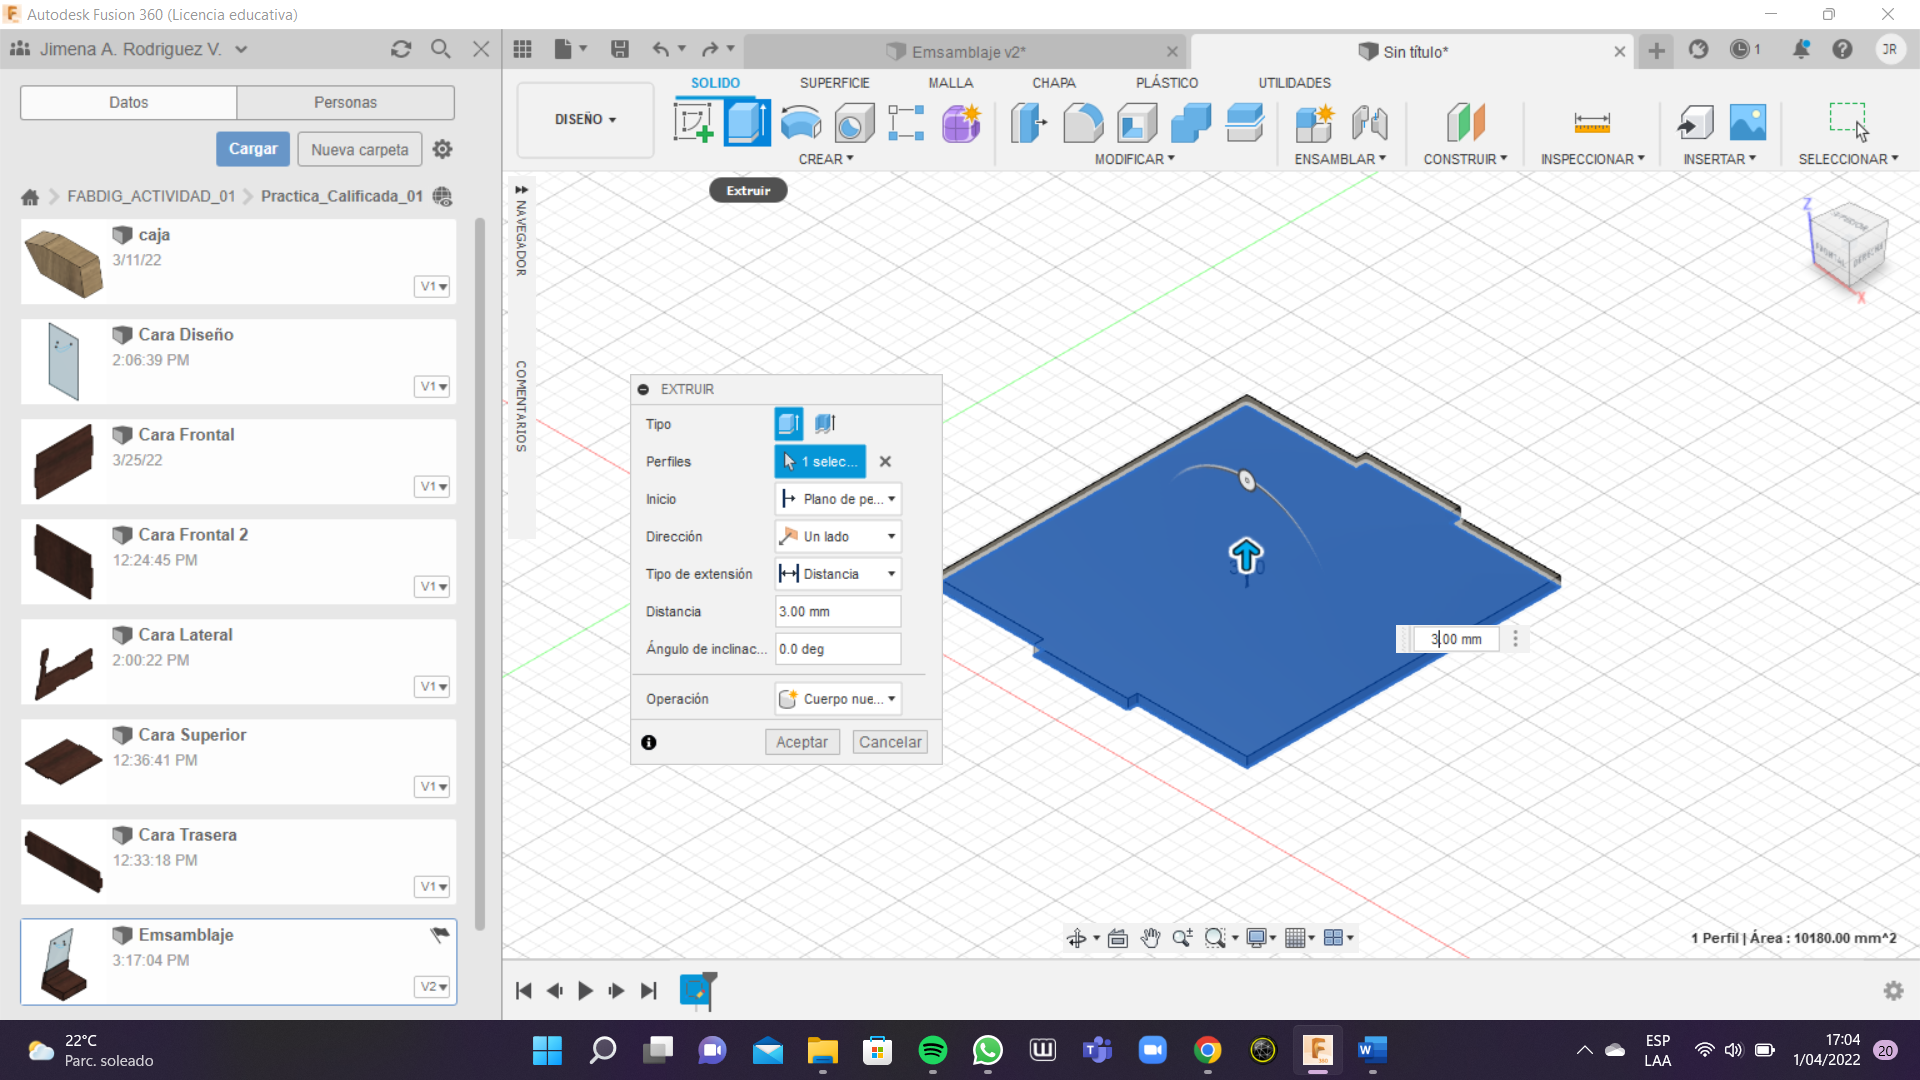Select the Press Pull tool
This screenshot has width=1920, height=1080.
1028,123
